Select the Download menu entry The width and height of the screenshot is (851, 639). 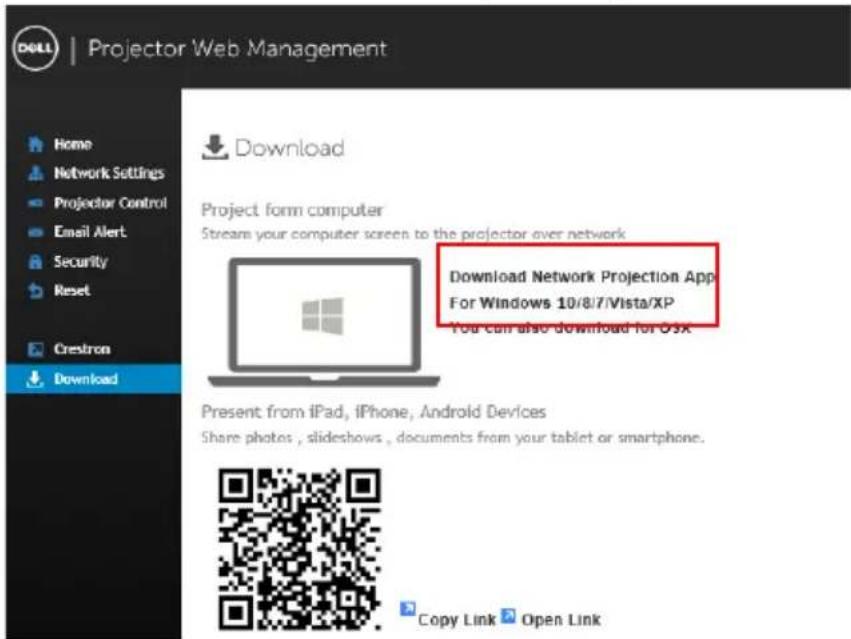click(94, 379)
